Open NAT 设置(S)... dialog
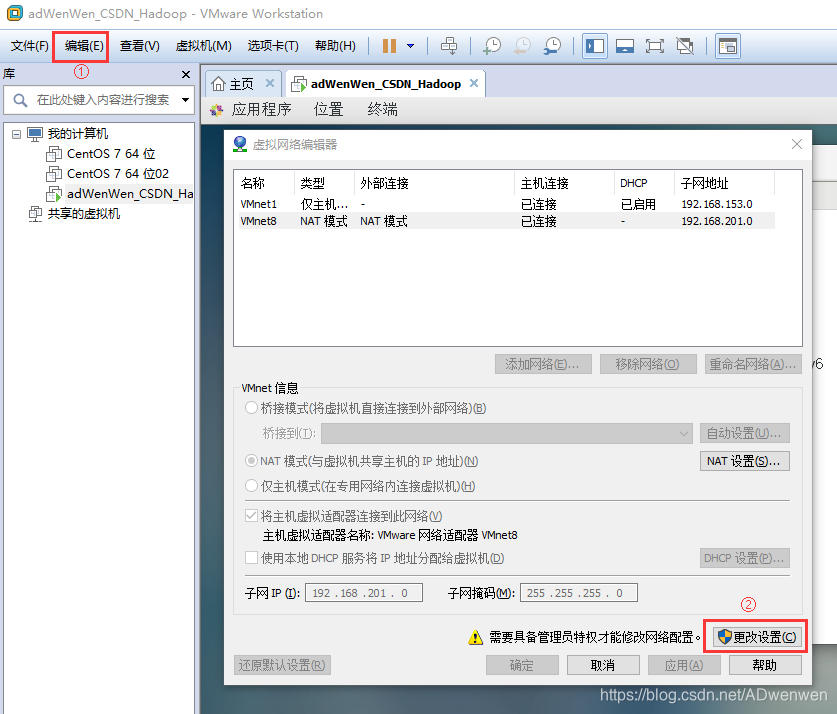The width and height of the screenshot is (837, 714). coord(745,461)
